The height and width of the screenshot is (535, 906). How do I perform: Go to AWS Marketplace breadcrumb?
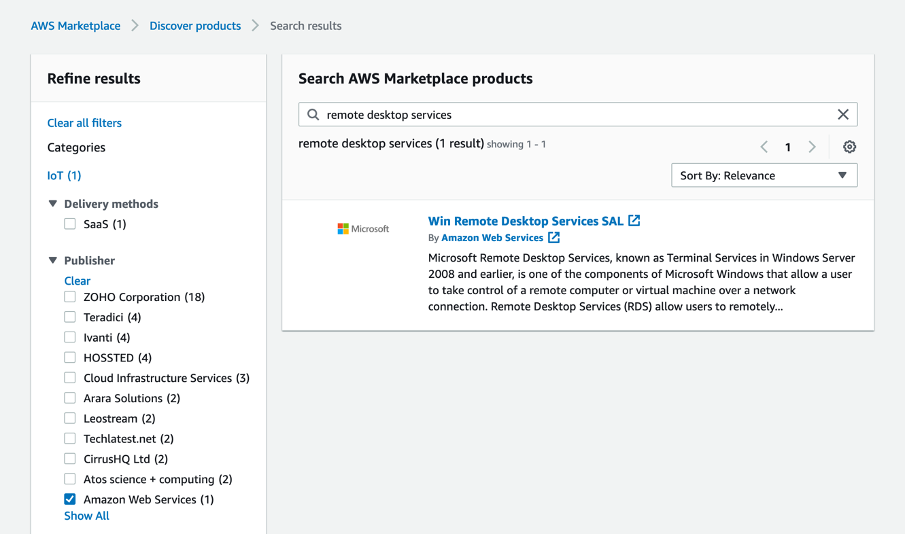click(76, 26)
